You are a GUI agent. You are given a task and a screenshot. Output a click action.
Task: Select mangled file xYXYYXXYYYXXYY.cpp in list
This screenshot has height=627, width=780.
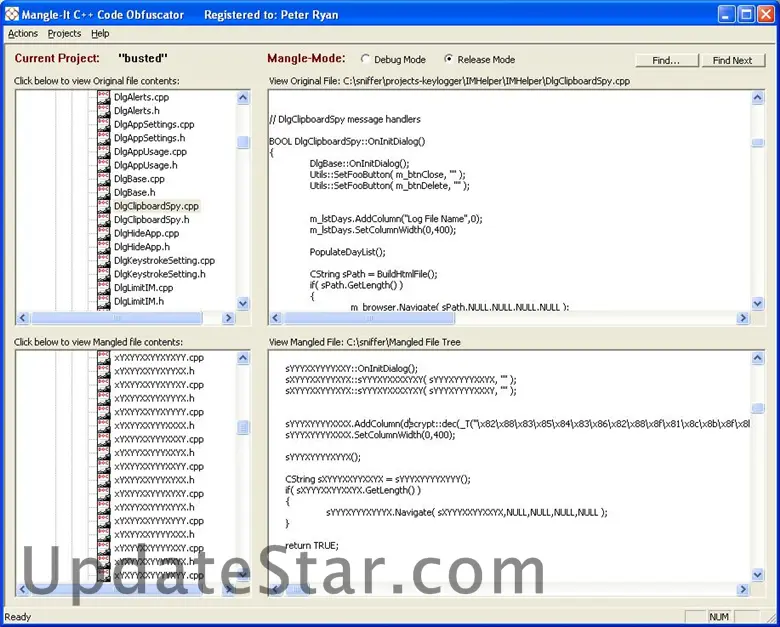(x=159, y=466)
